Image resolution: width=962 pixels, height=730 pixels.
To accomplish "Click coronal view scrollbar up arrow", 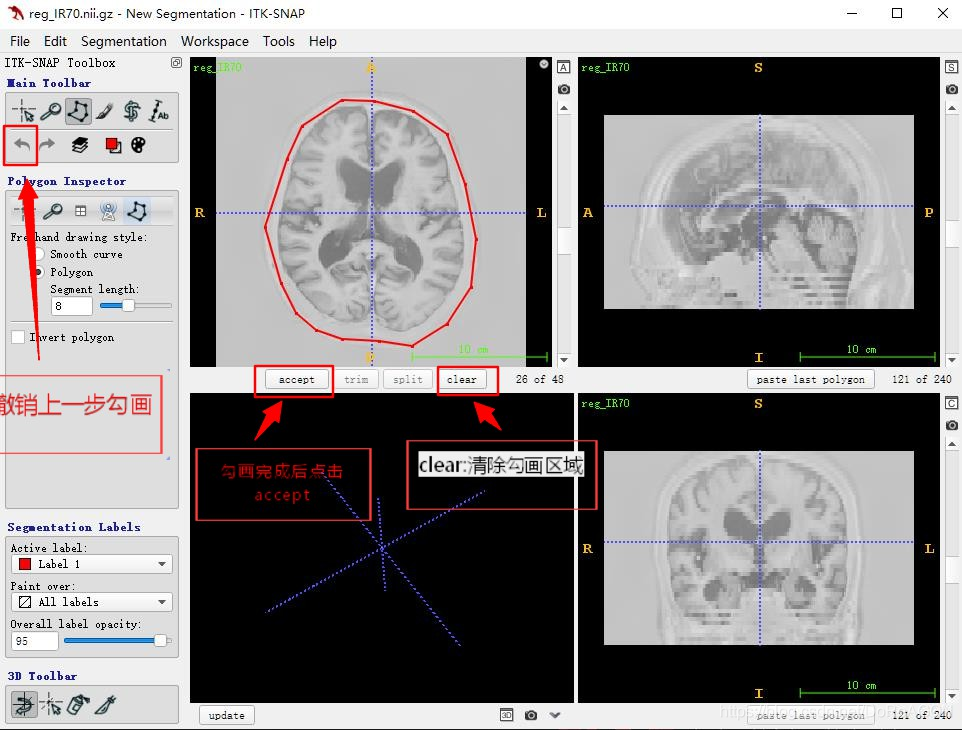I will coord(952,444).
